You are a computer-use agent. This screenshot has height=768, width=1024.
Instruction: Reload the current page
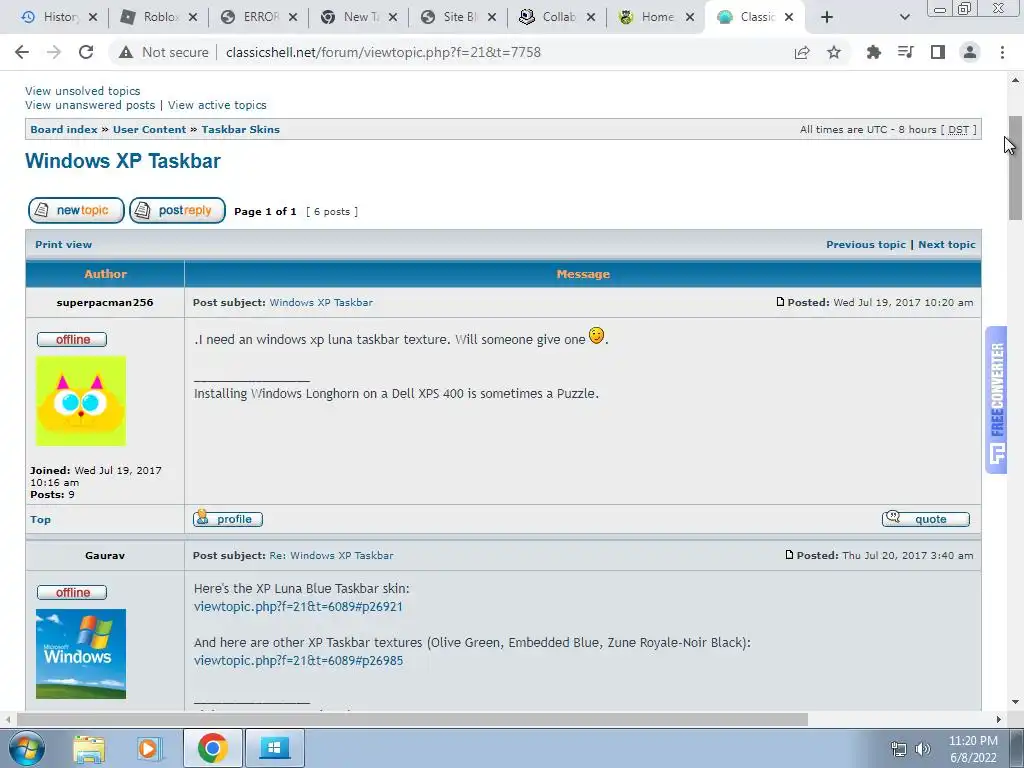[x=86, y=52]
